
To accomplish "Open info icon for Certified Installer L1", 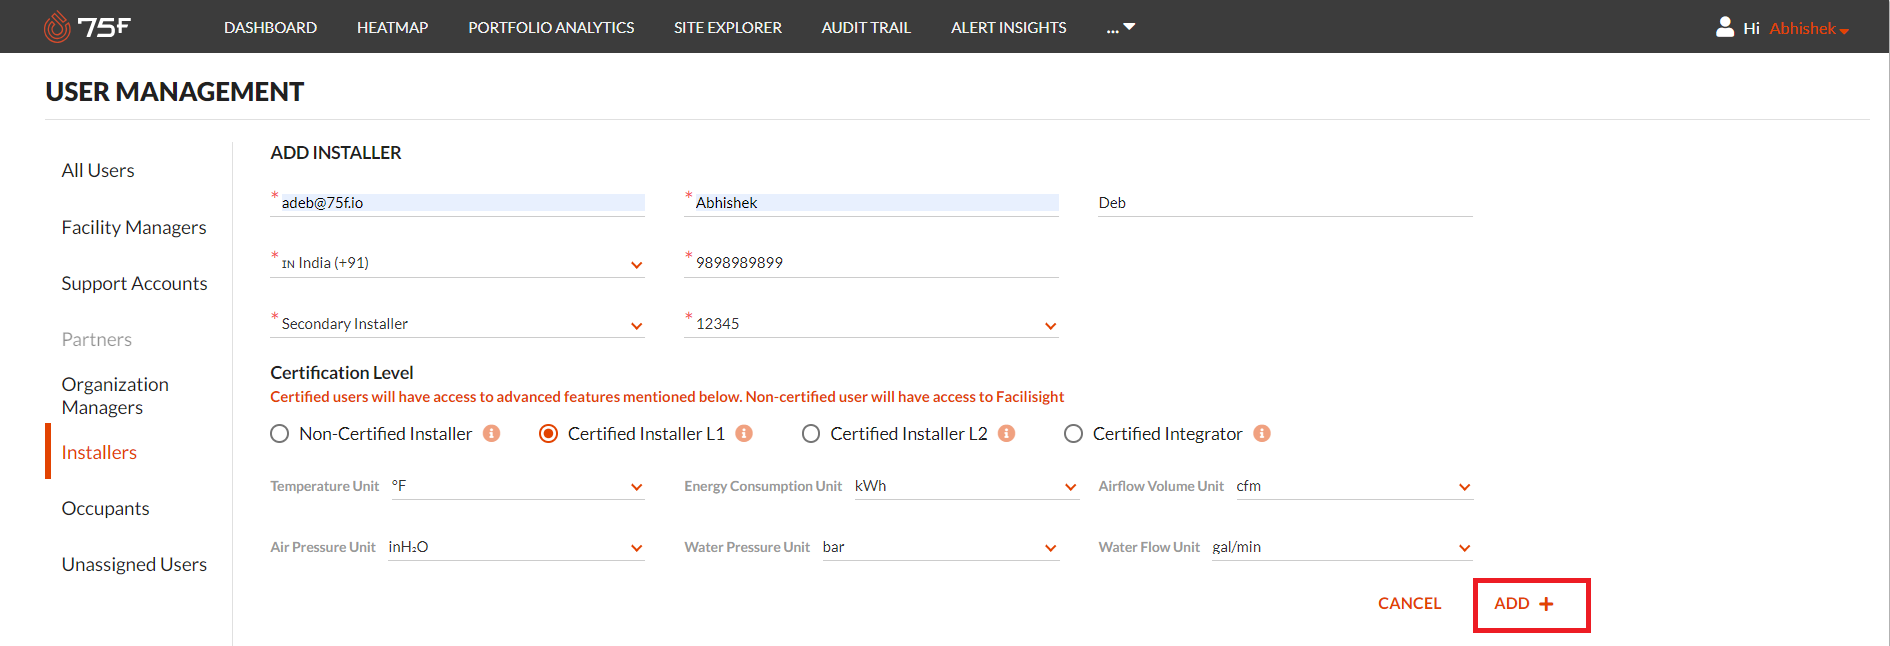I will (x=744, y=433).
